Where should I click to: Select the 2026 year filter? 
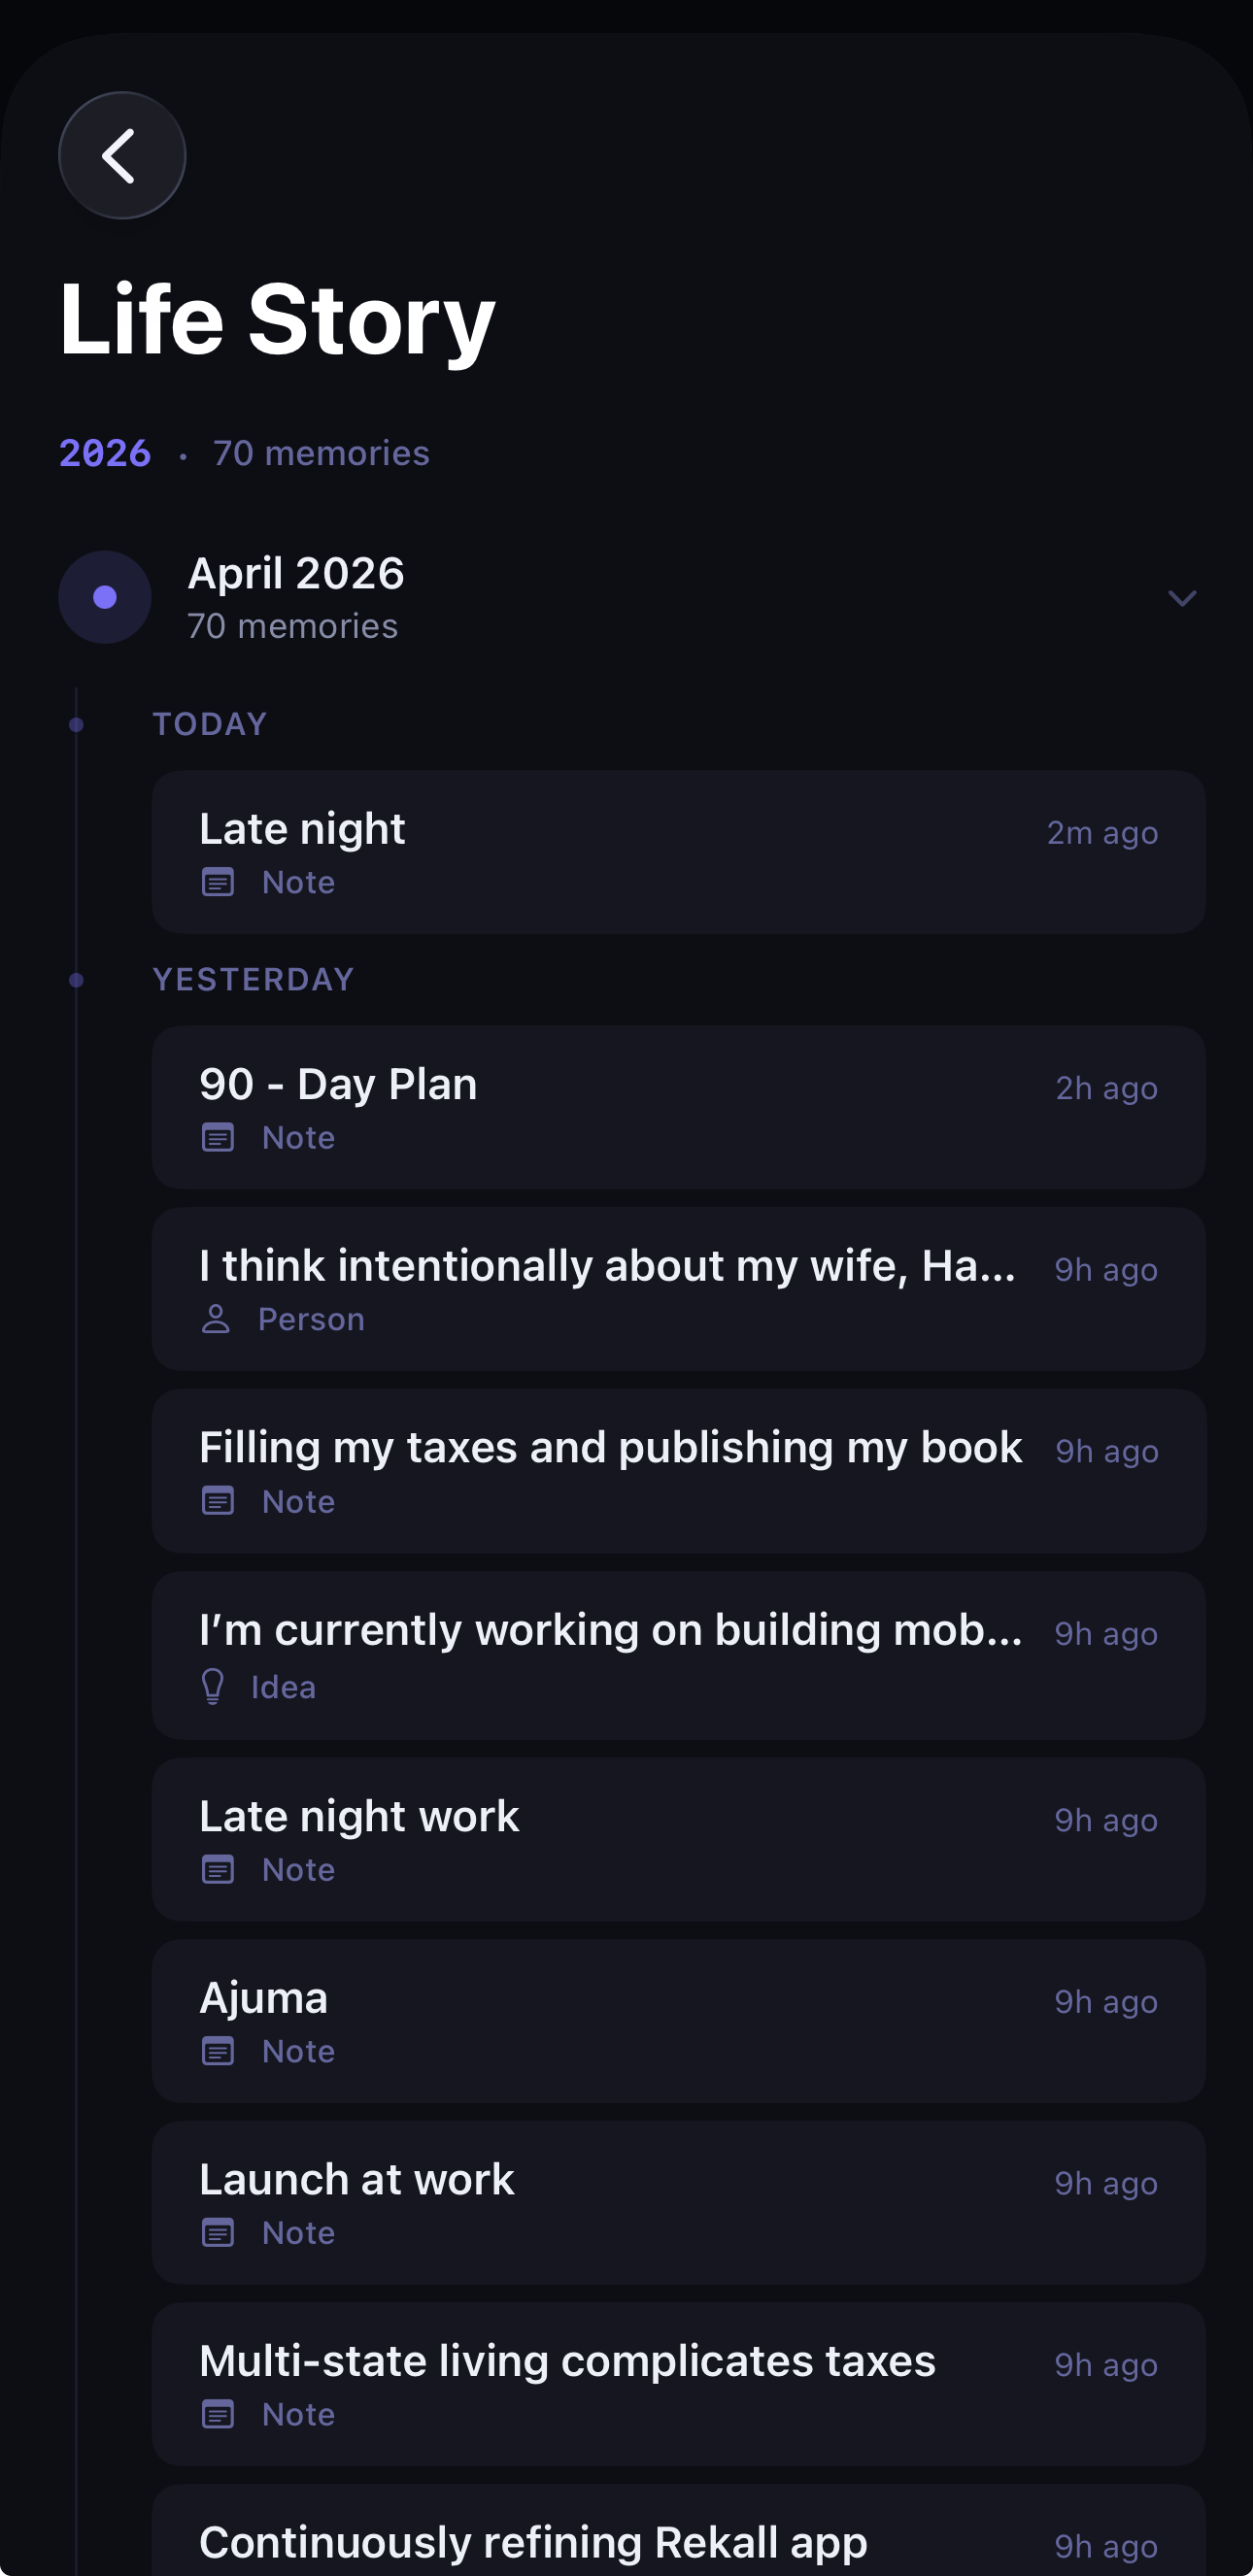tap(105, 453)
